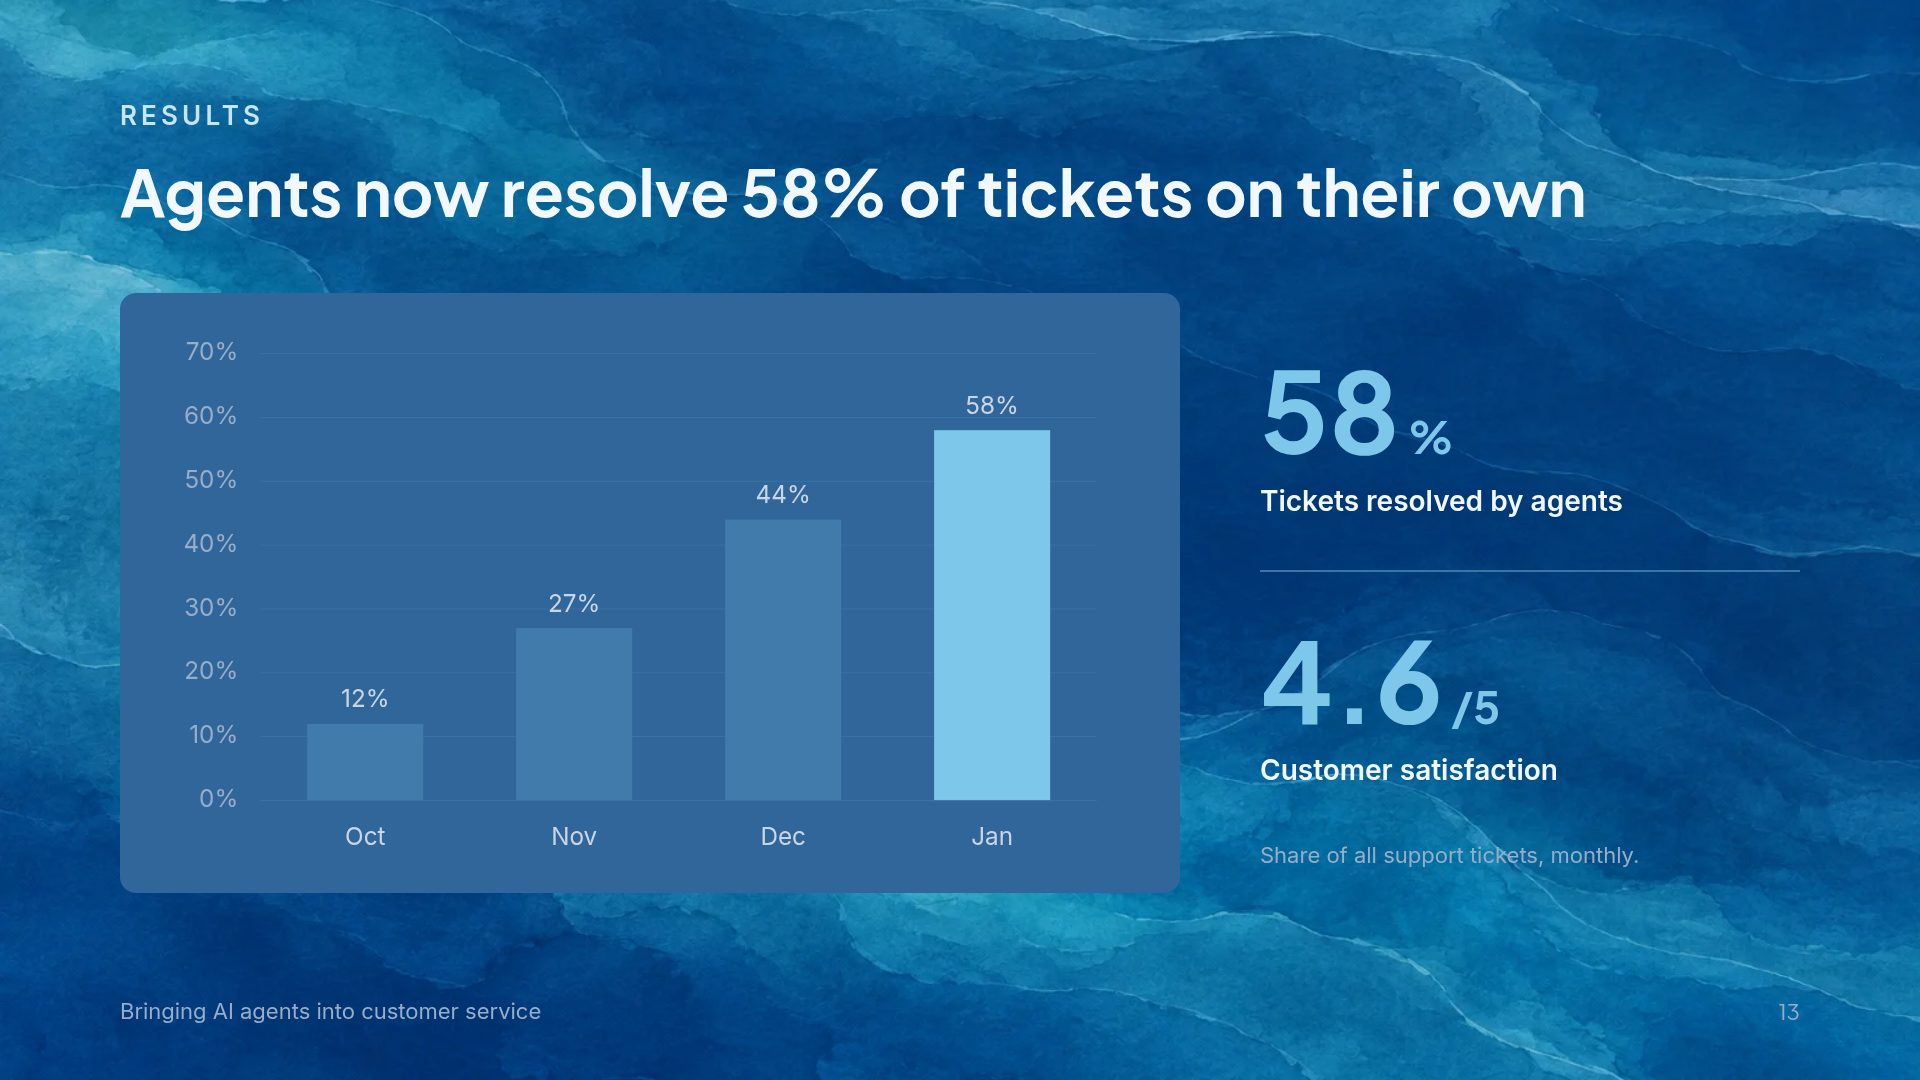Click the 12% data label above Oct
The width and height of the screenshot is (1920, 1080).
[x=364, y=698]
